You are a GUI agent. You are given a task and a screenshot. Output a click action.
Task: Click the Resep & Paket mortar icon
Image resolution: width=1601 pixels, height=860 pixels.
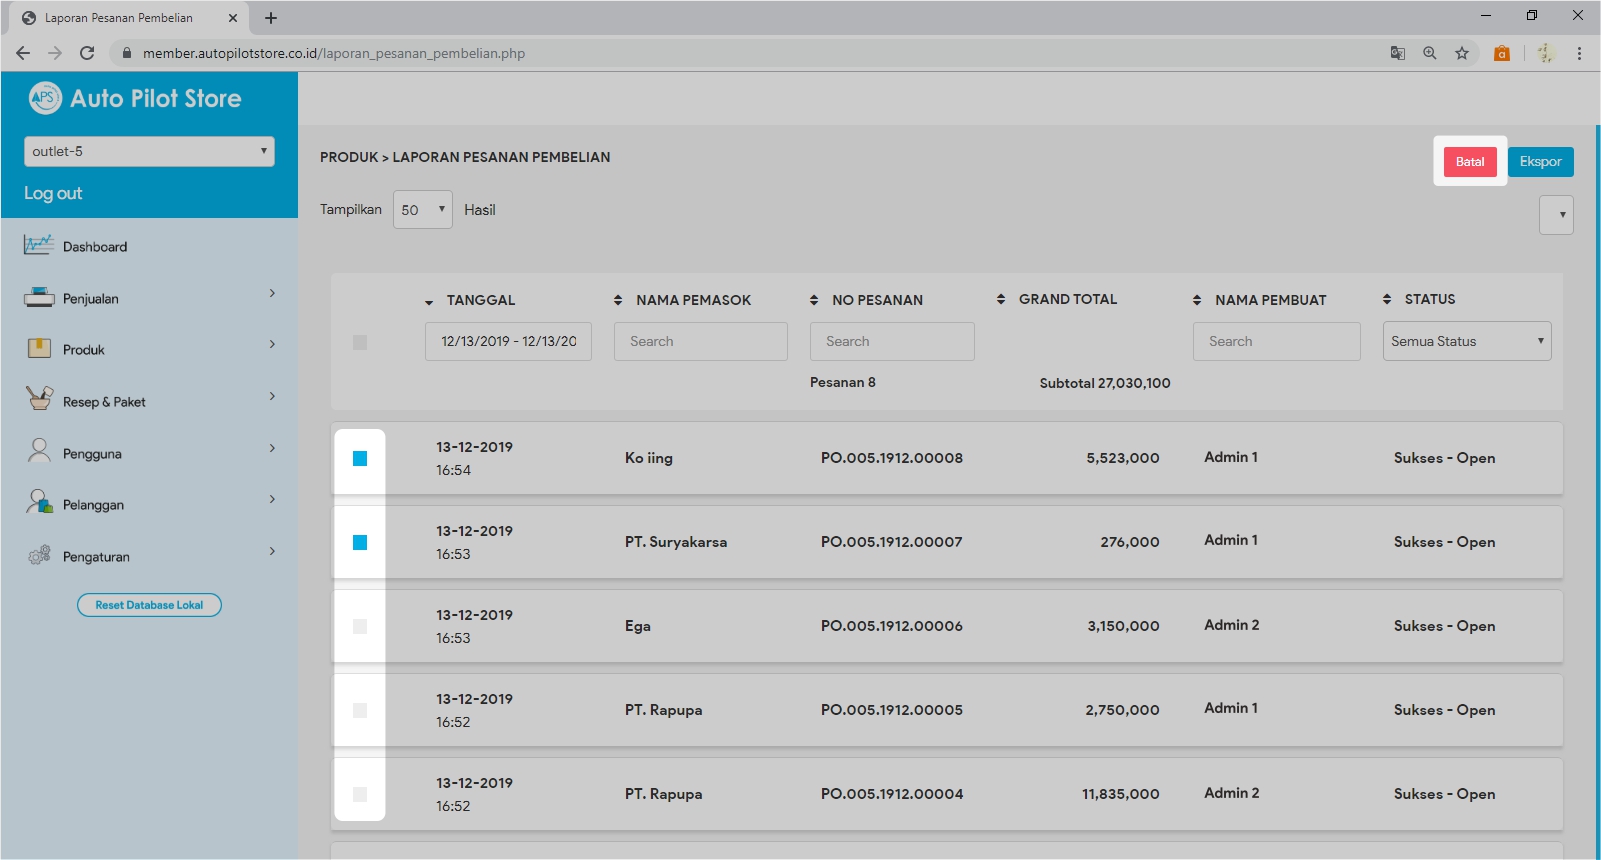click(x=39, y=399)
